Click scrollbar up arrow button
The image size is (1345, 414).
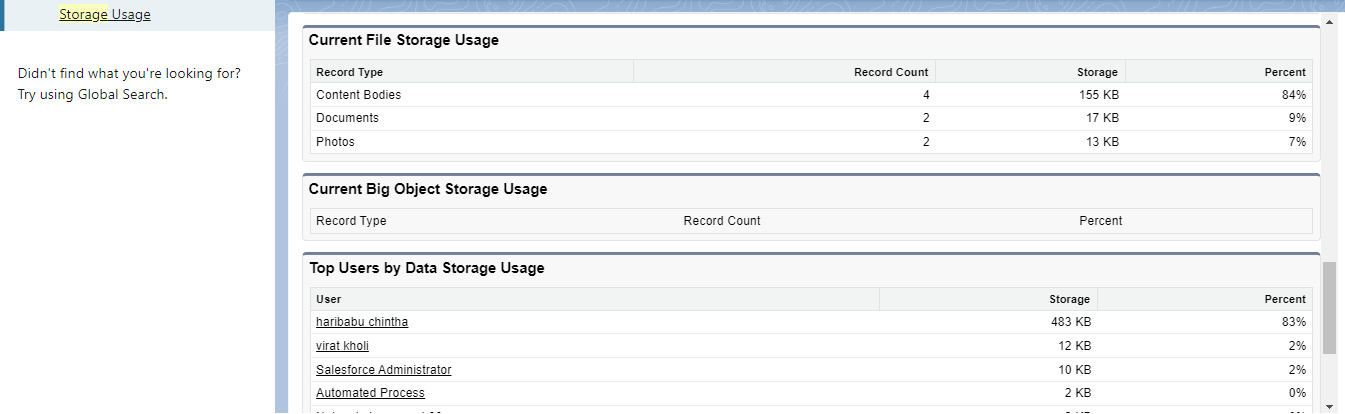click(x=1329, y=21)
